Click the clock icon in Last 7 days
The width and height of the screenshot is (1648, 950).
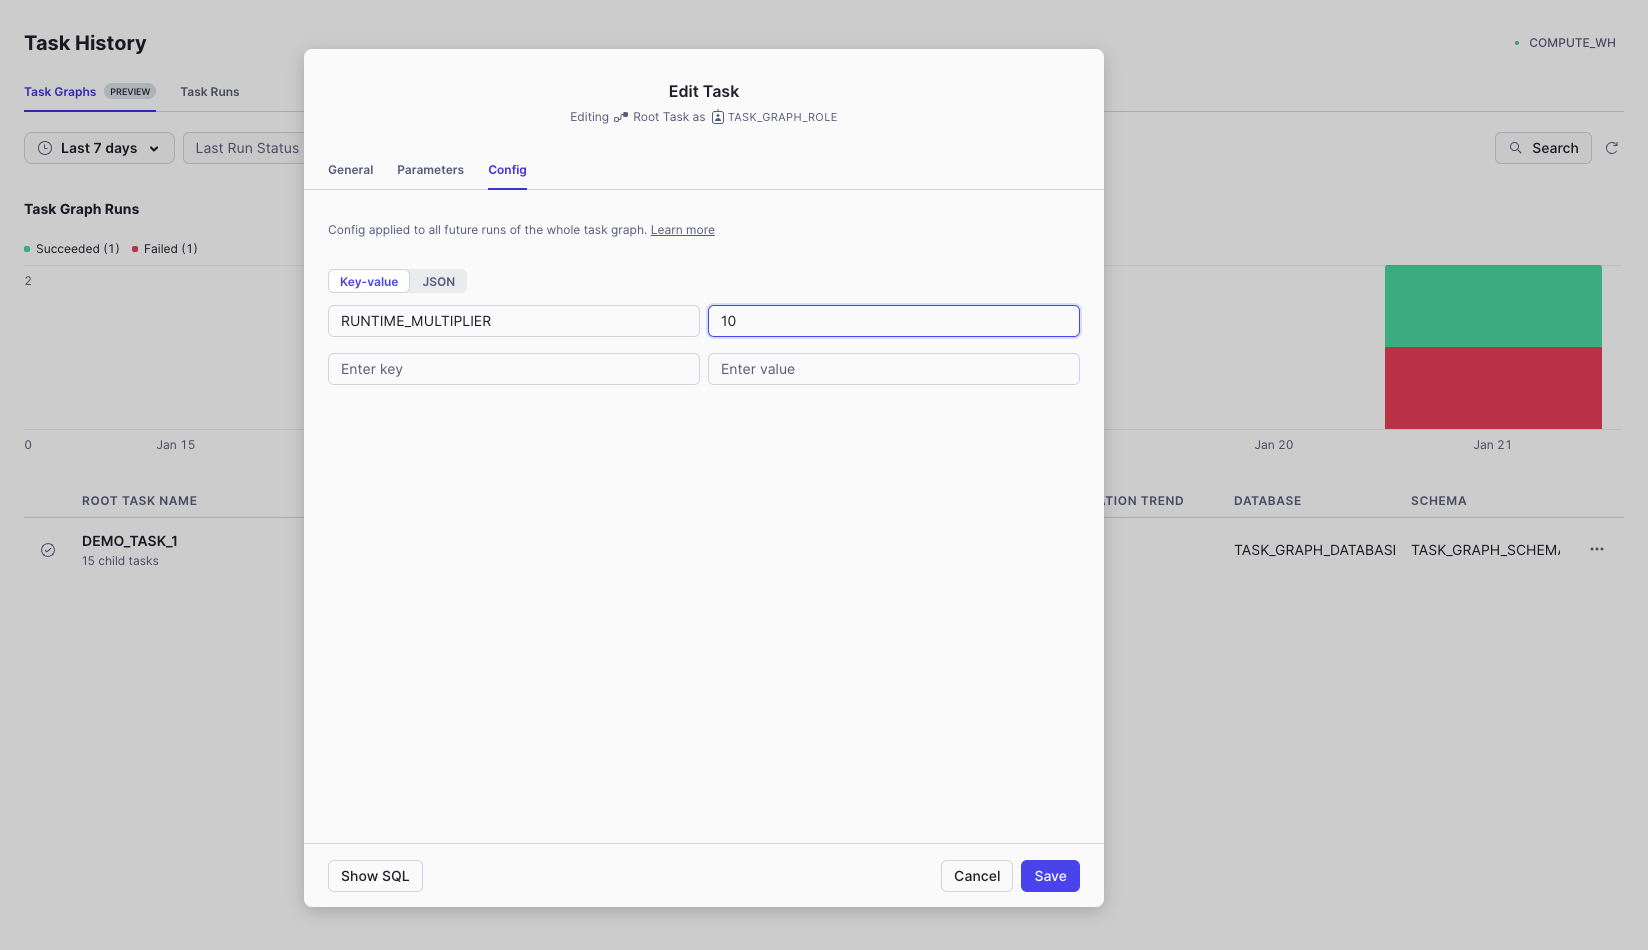coord(45,148)
